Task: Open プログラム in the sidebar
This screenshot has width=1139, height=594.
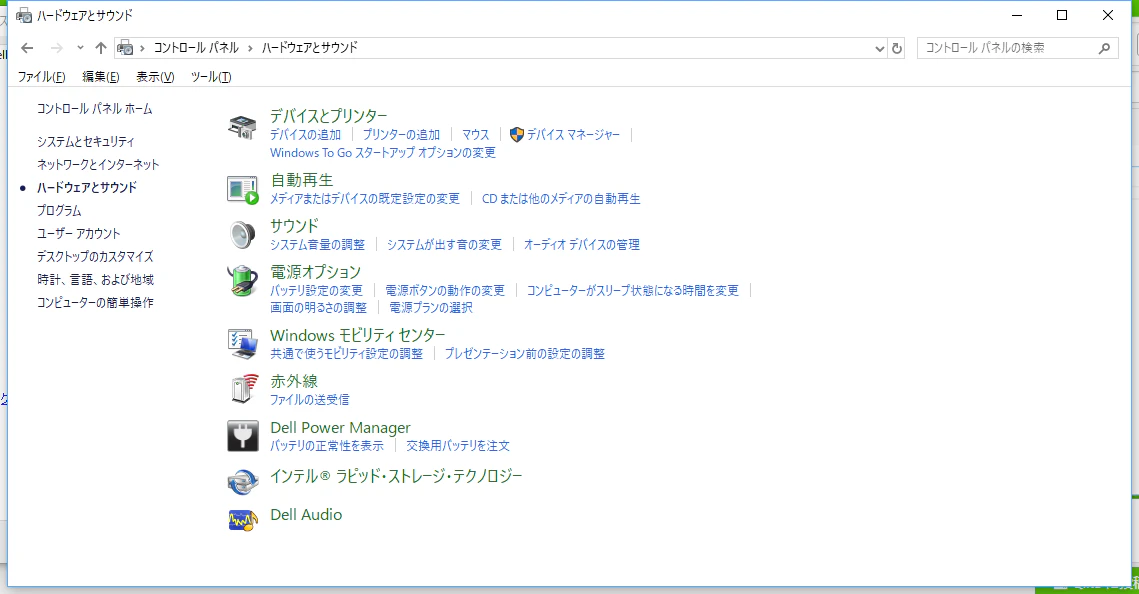Action: pyautogui.click(x=59, y=211)
